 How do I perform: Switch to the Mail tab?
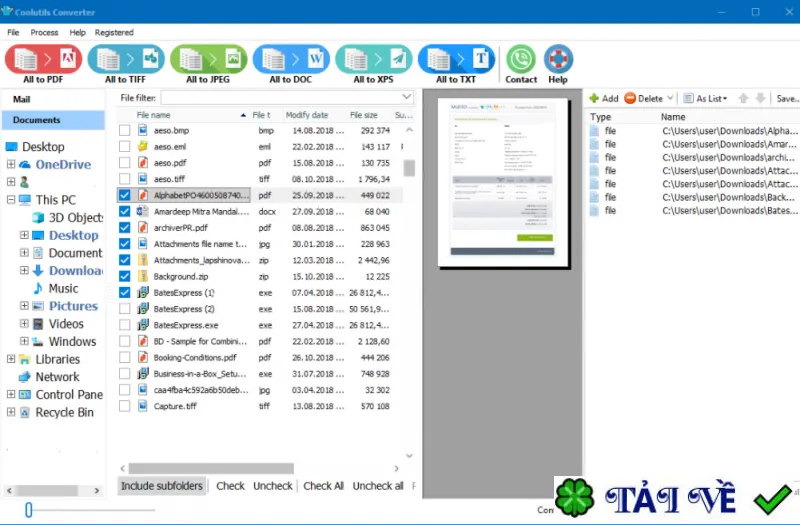coord(53,99)
